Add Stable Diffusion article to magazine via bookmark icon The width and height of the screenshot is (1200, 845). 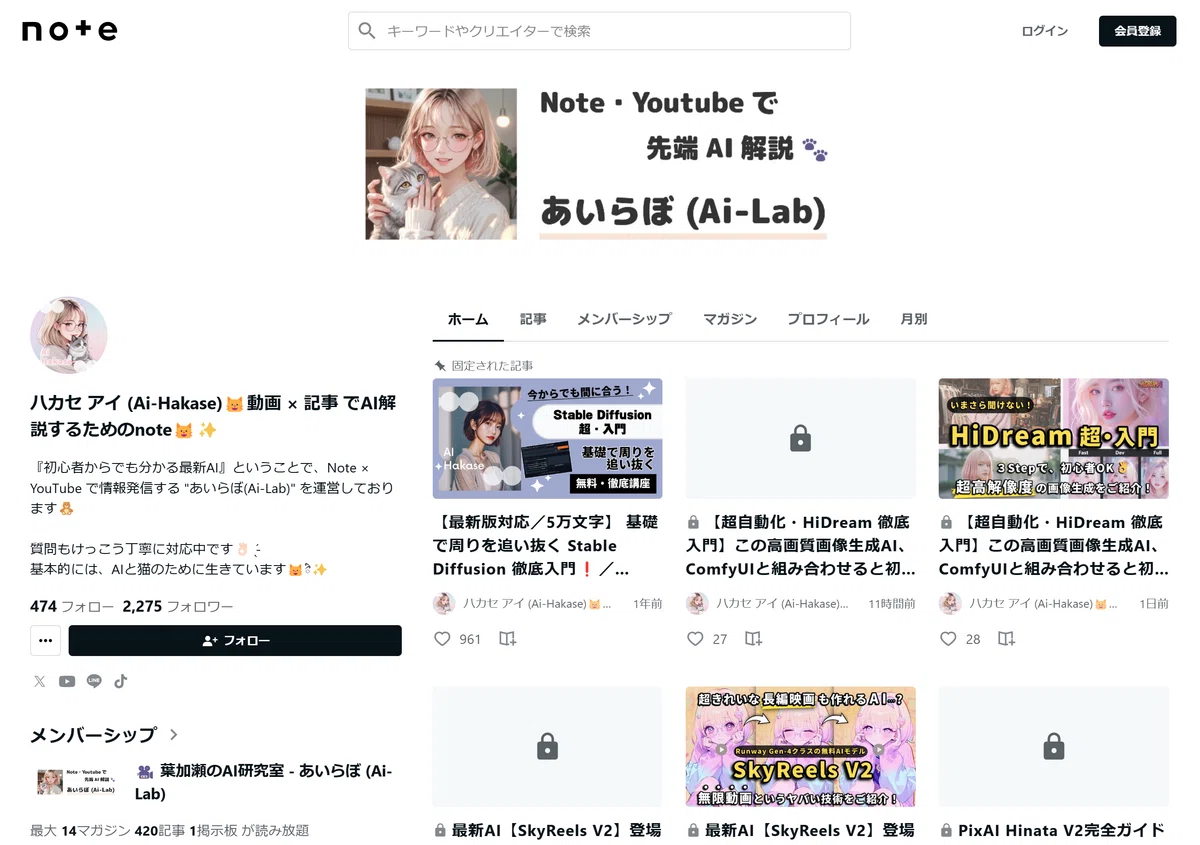[x=508, y=639]
